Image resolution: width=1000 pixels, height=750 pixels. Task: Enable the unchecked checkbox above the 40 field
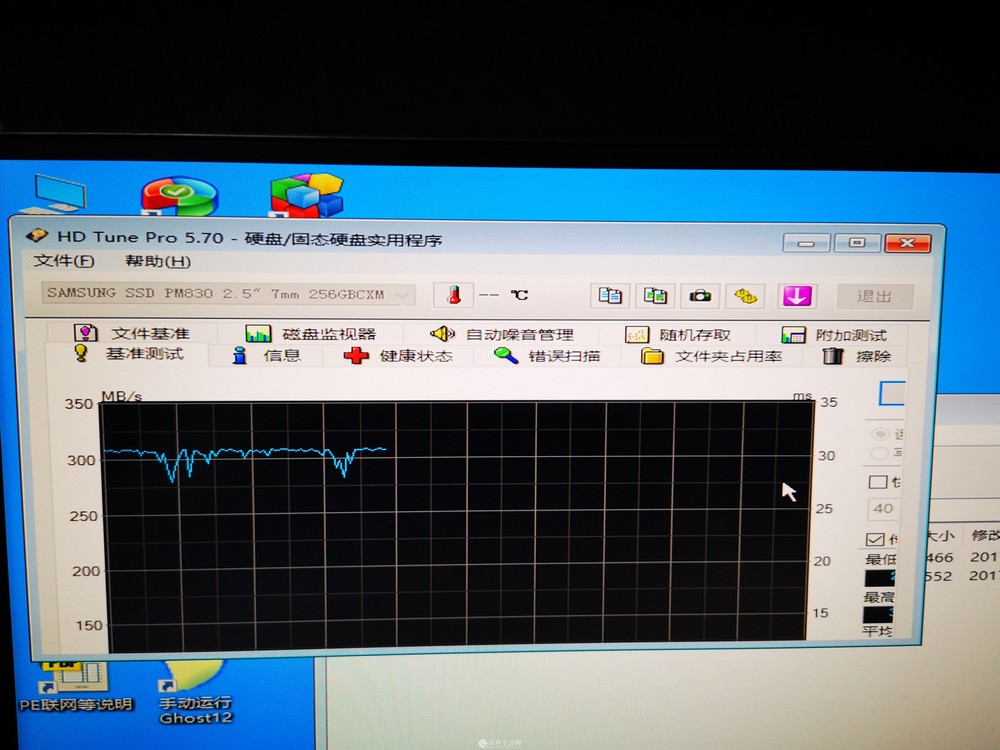pos(877,482)
